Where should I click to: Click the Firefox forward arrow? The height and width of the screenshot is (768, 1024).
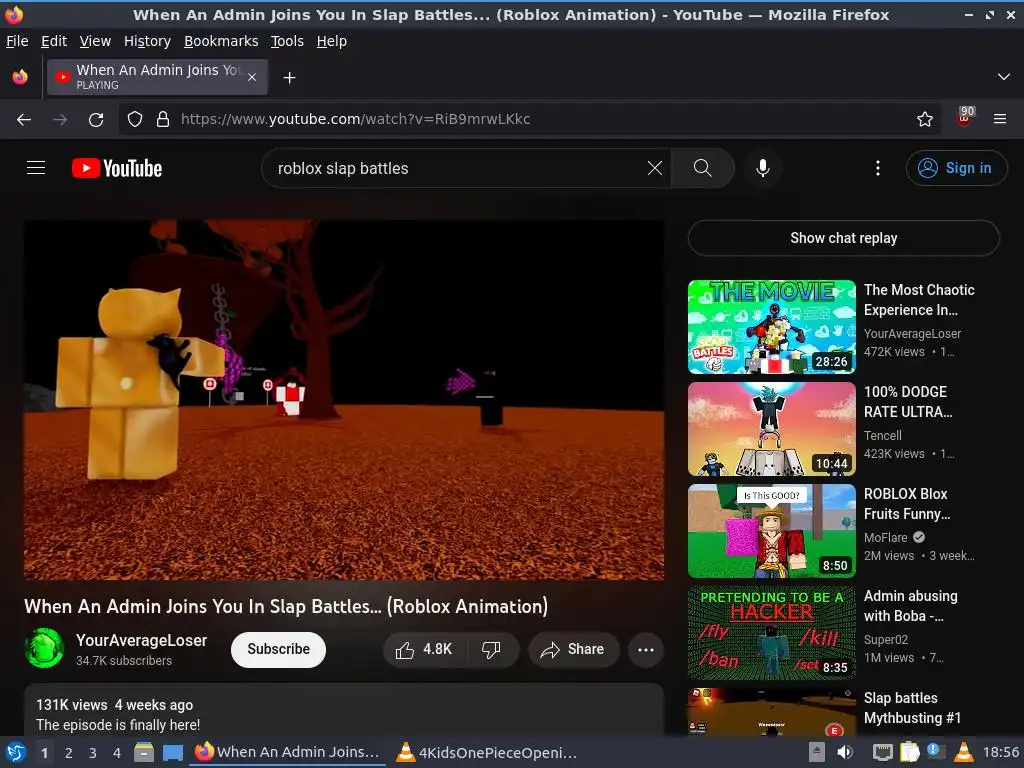coord(60,119)
